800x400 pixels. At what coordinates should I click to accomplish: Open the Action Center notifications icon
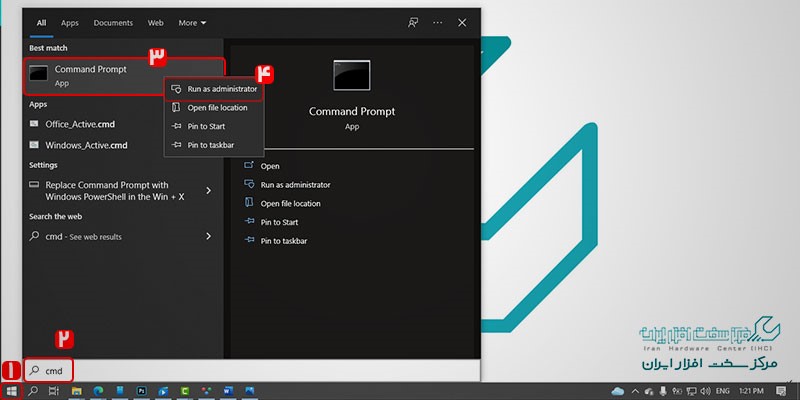point(781,391)
